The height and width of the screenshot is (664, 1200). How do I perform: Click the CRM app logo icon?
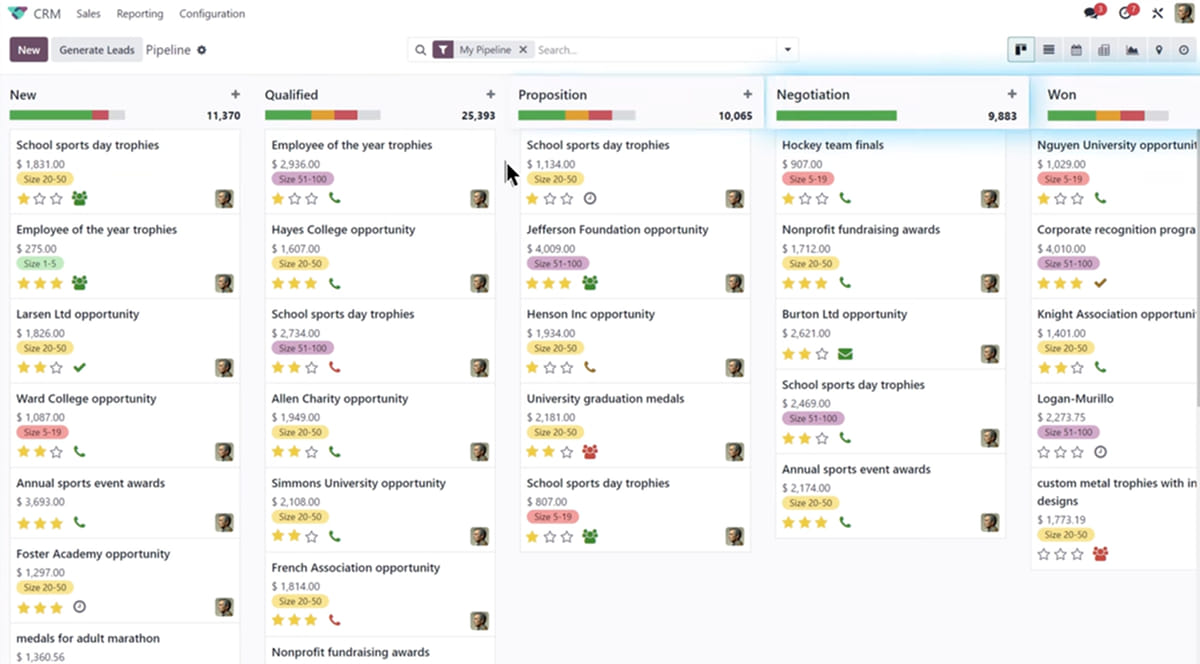17,14
